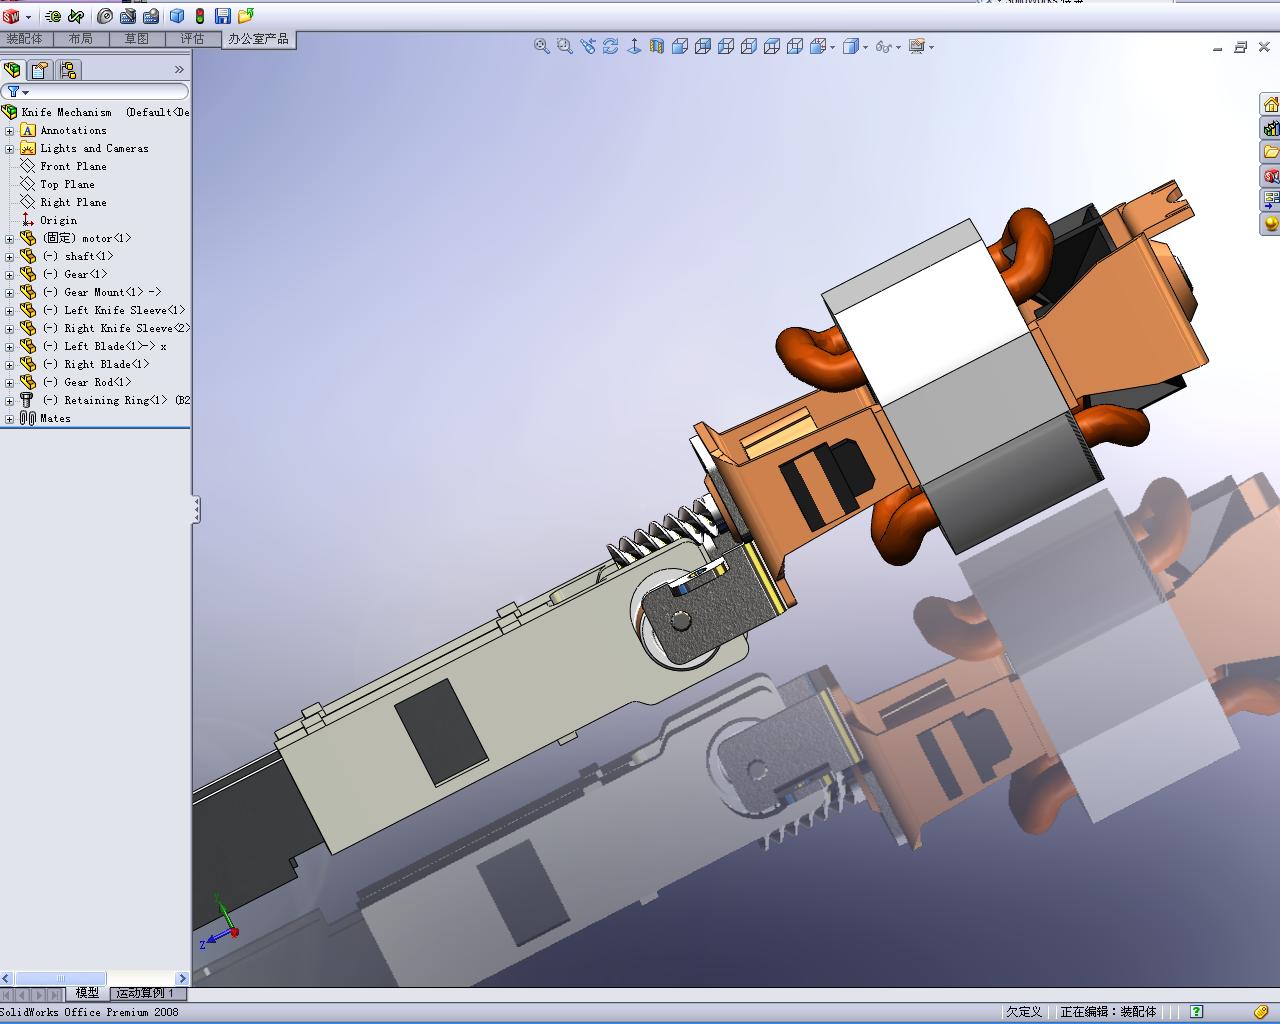Select Top Plane in the tree
Screen dimensions: 1280x1024
[x=67, y=185]
